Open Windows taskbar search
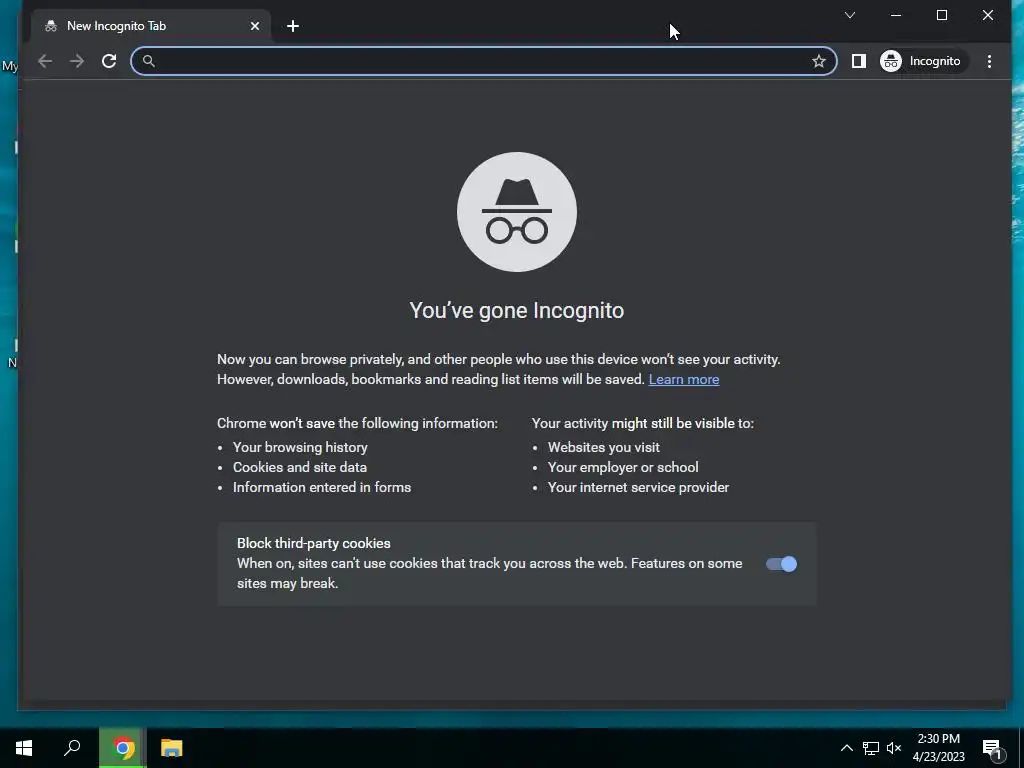 coord(72,748)
